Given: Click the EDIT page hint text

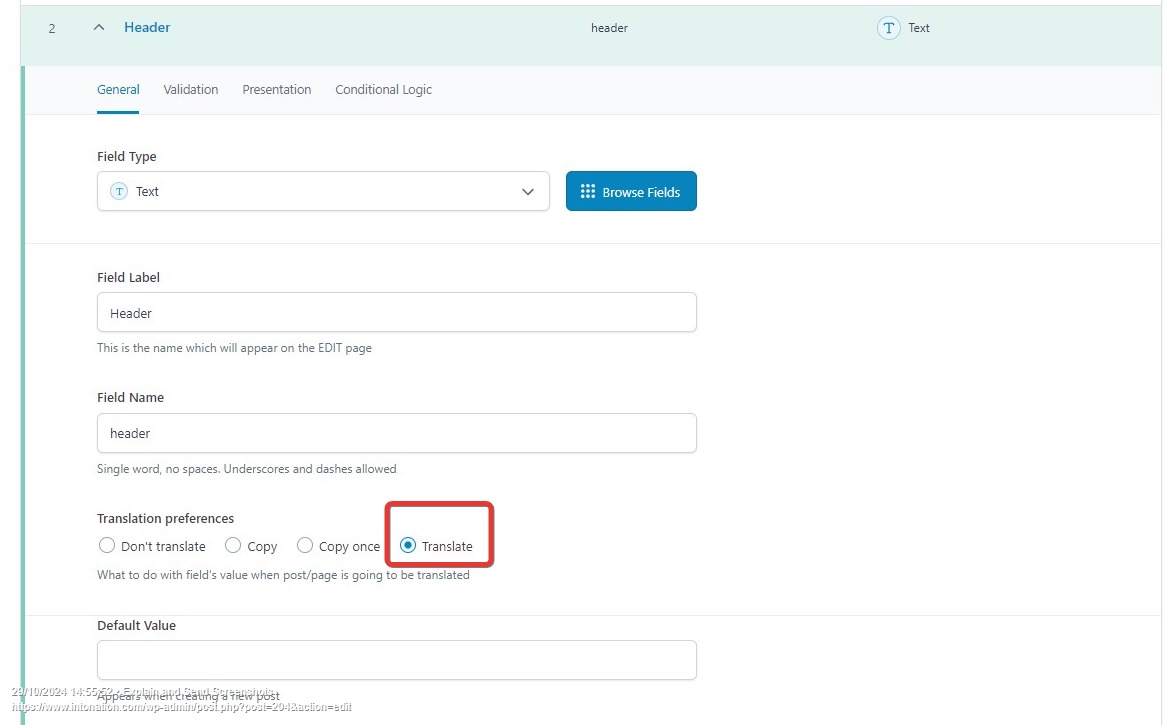Looking at the screenshot, I should tap(234, 348).
